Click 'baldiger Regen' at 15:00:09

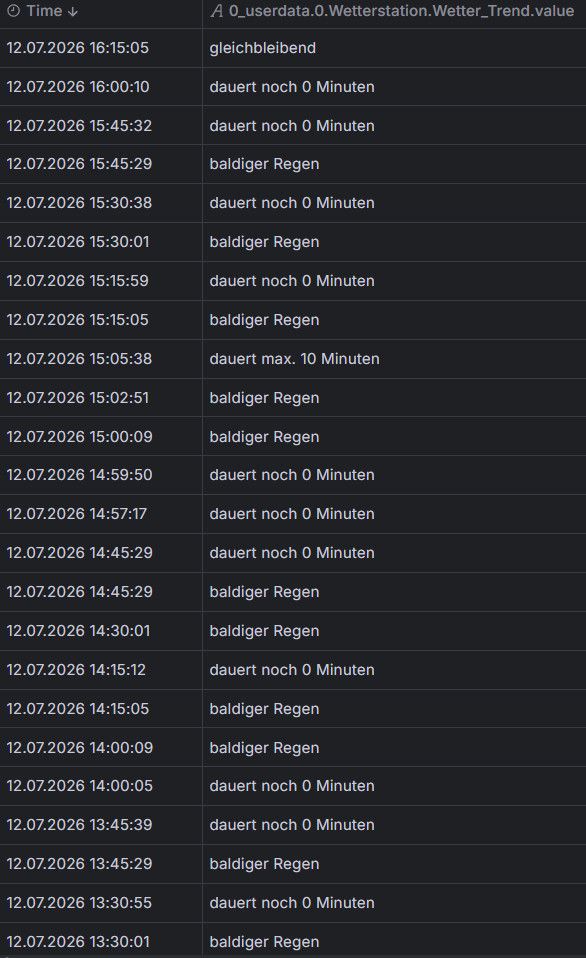(x=394, y=436)
